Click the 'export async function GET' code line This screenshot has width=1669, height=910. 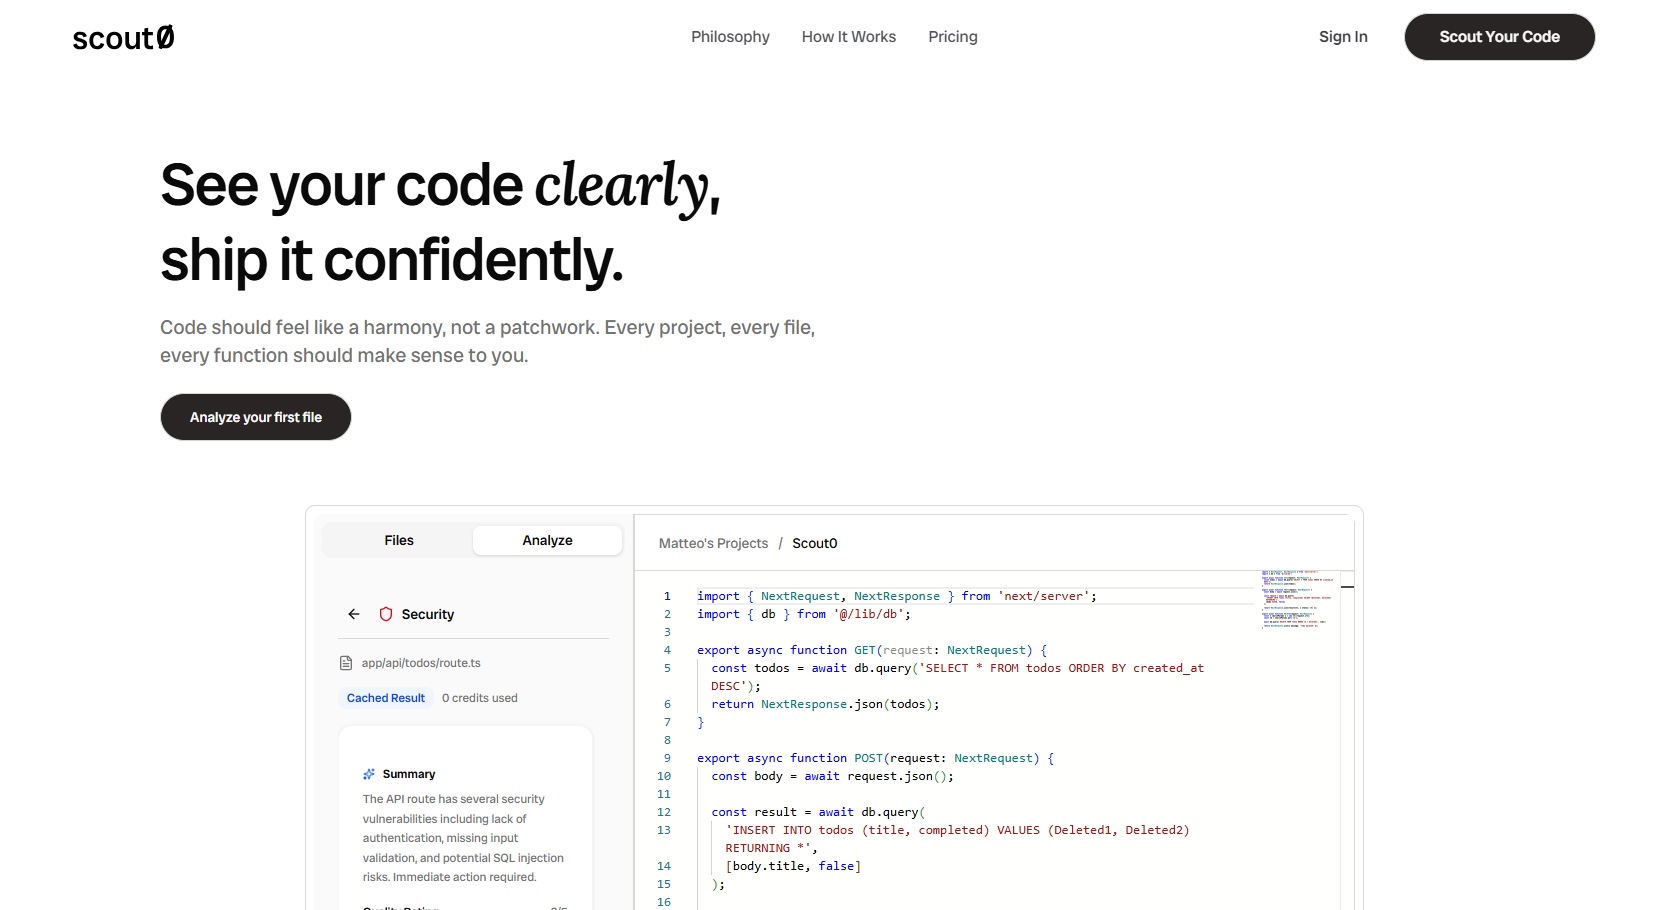pos(872,650)
